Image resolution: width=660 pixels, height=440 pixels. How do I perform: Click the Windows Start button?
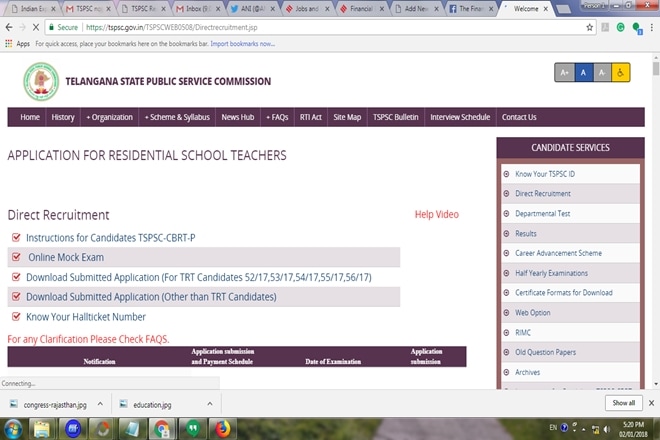click(13, 429)
